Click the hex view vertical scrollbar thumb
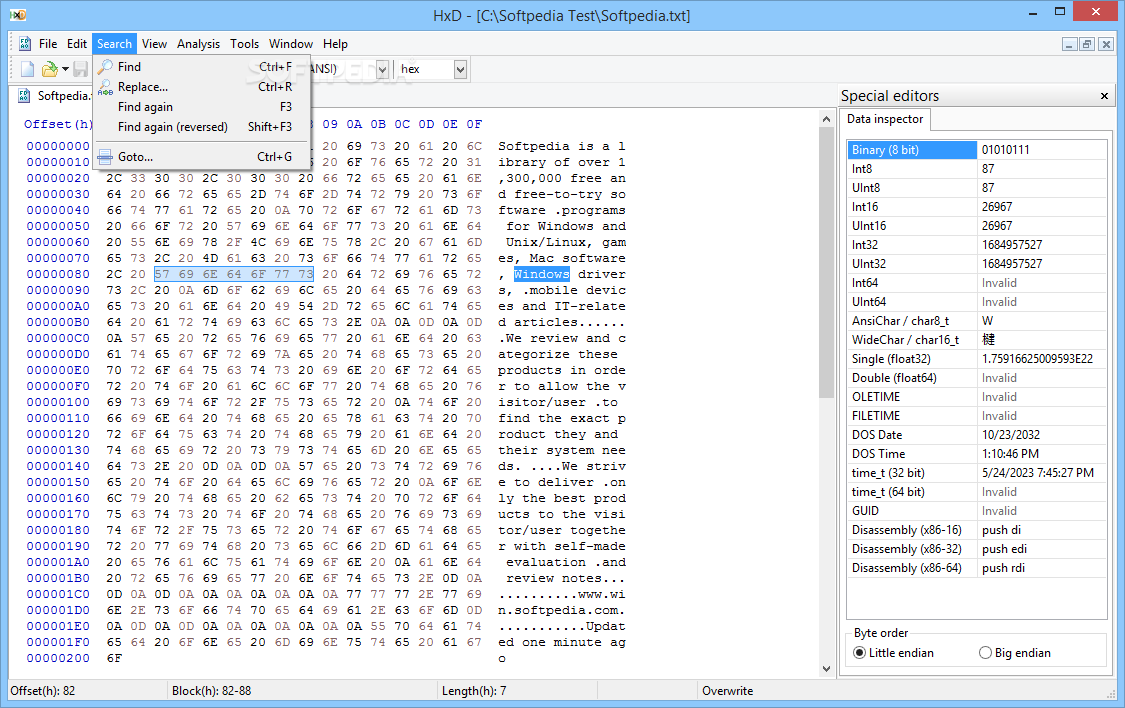 point(826,263)
